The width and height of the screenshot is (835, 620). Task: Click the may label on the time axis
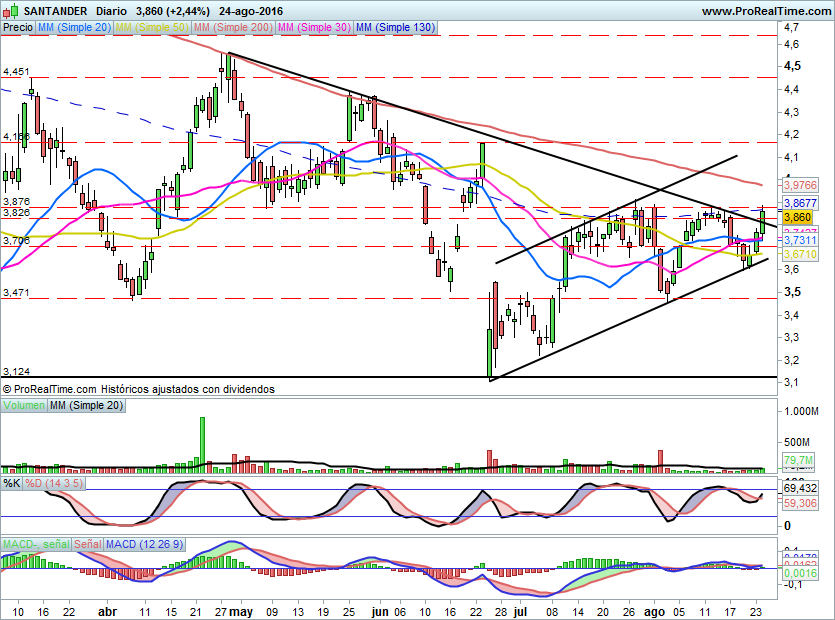coord(242,612)
